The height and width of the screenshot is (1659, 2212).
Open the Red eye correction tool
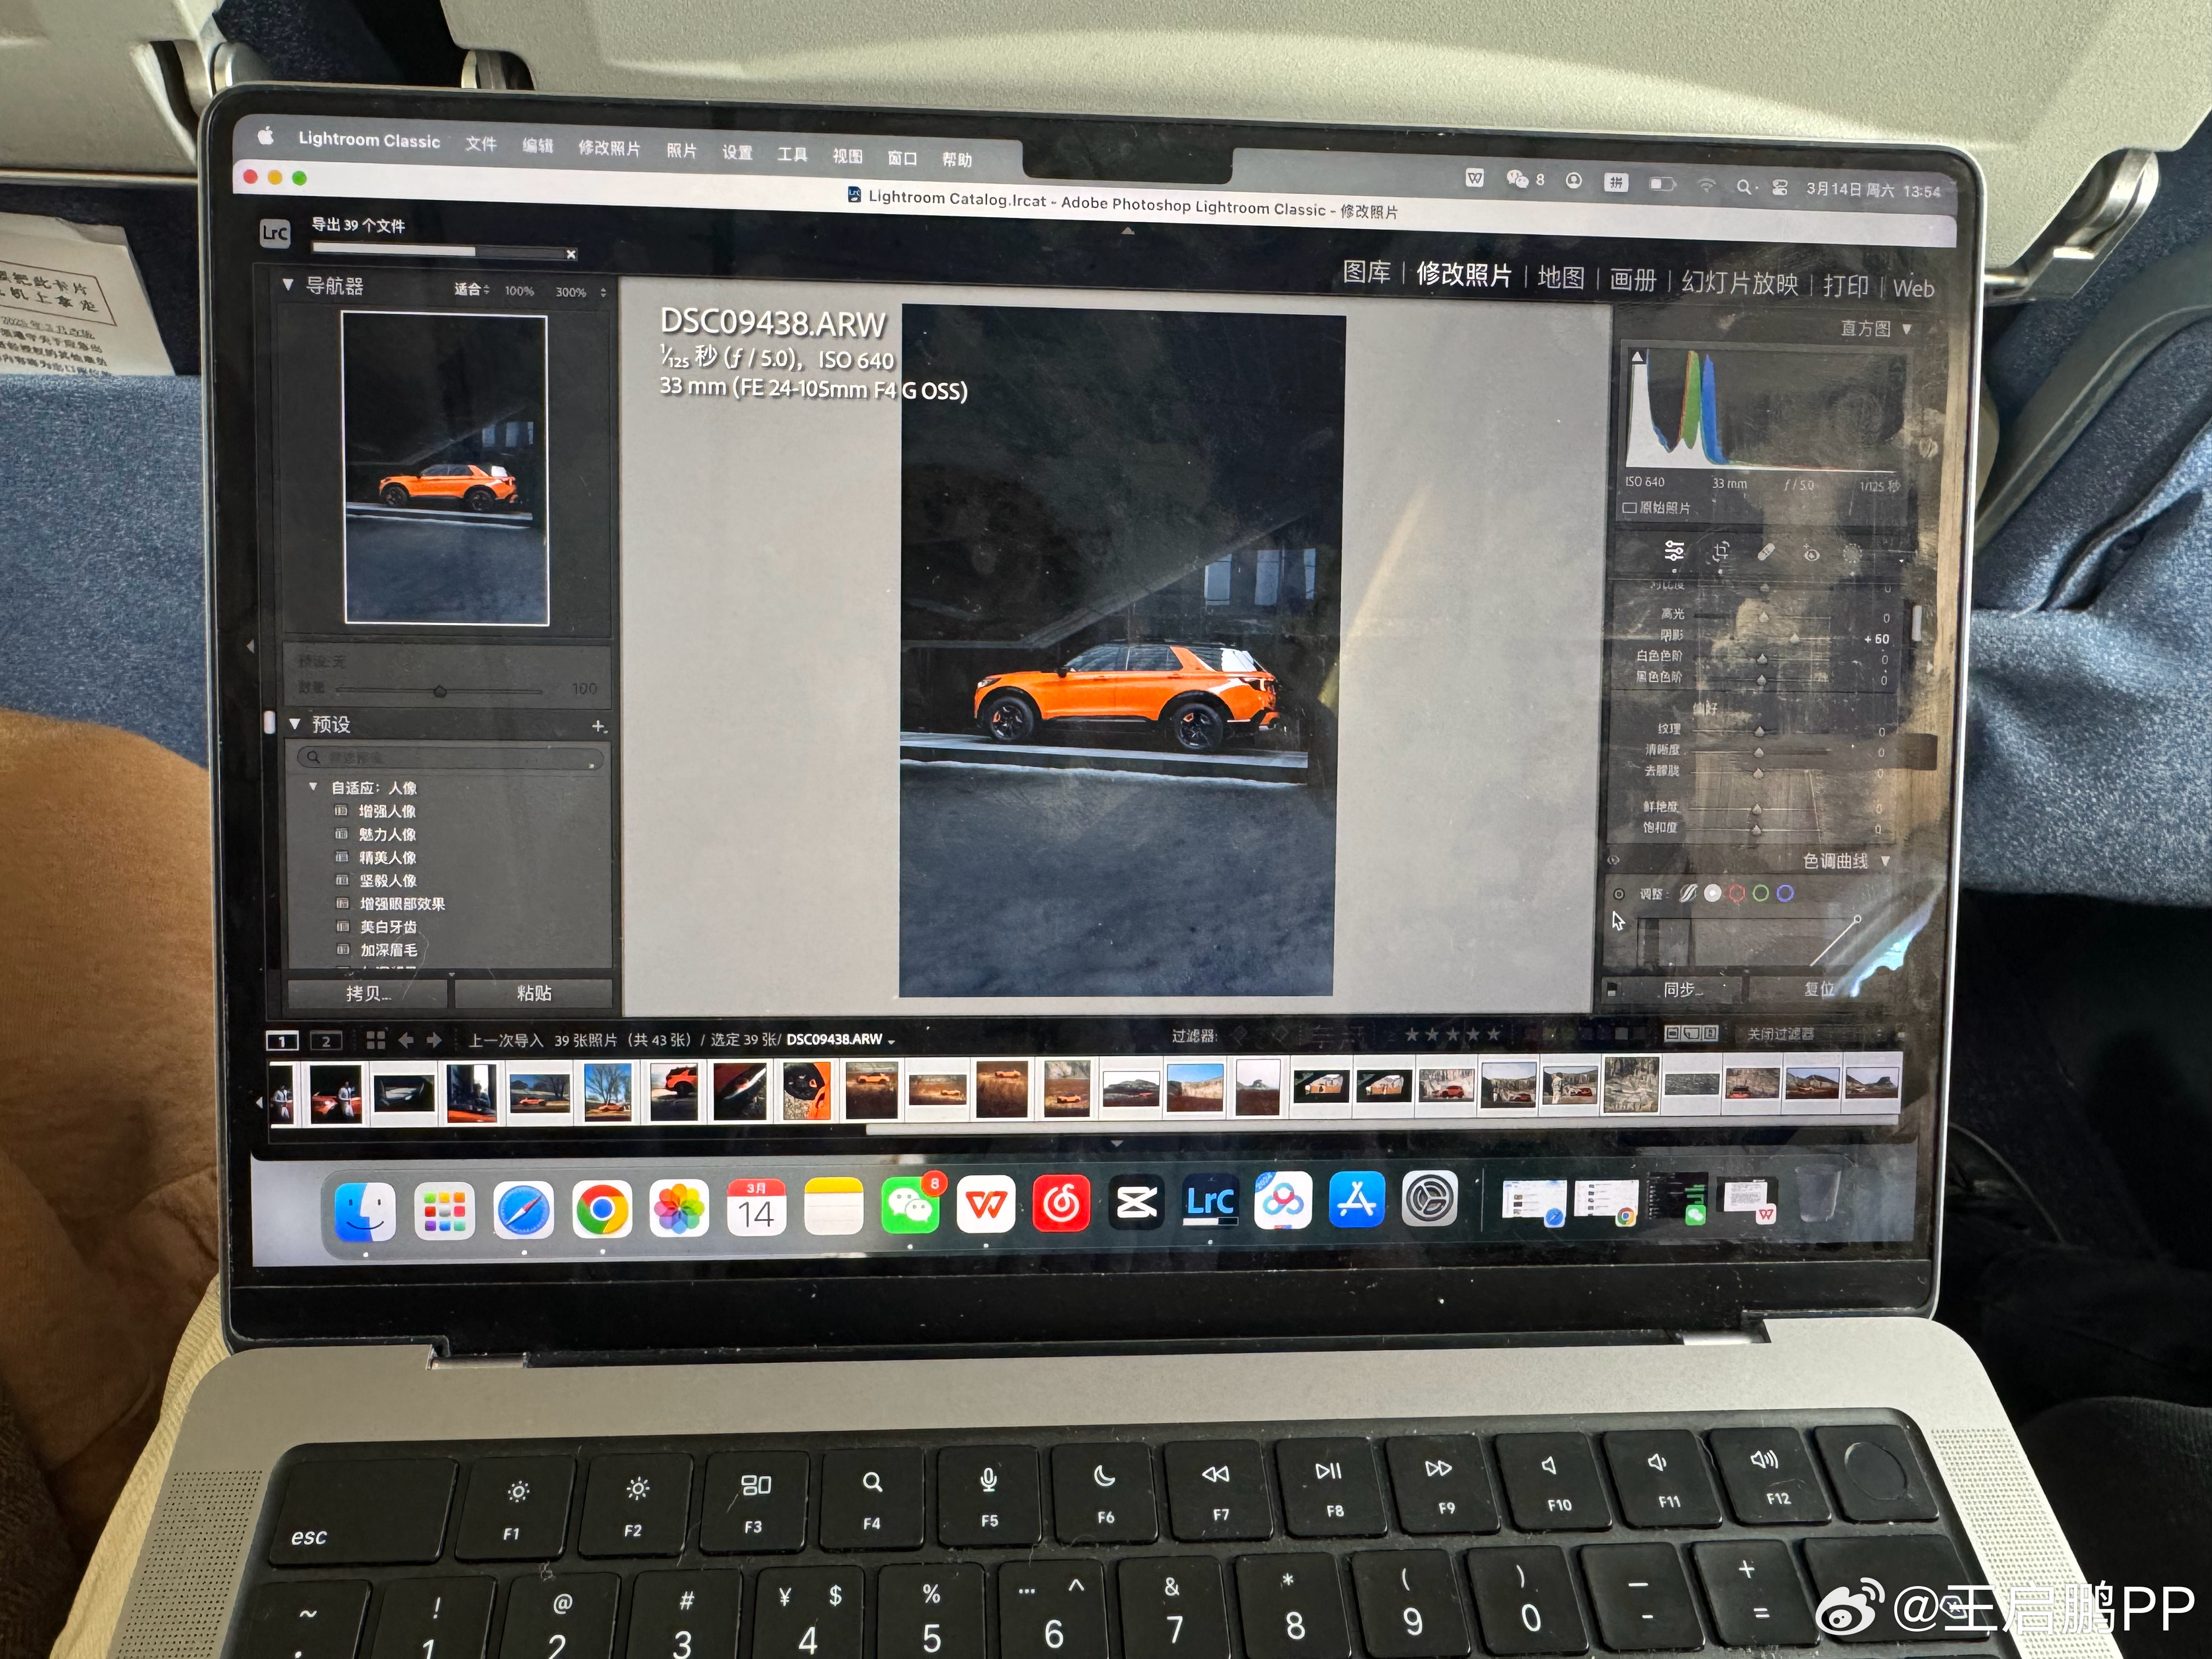pyautogui.click(x=1811, y=553)
